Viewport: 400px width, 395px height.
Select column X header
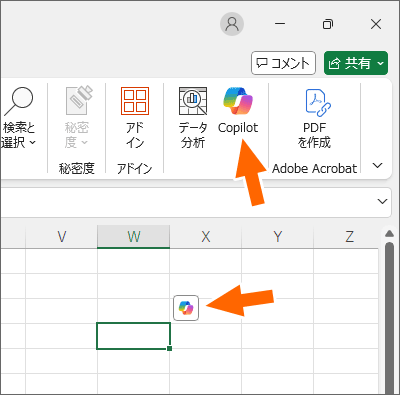click(x=206, y=237)
